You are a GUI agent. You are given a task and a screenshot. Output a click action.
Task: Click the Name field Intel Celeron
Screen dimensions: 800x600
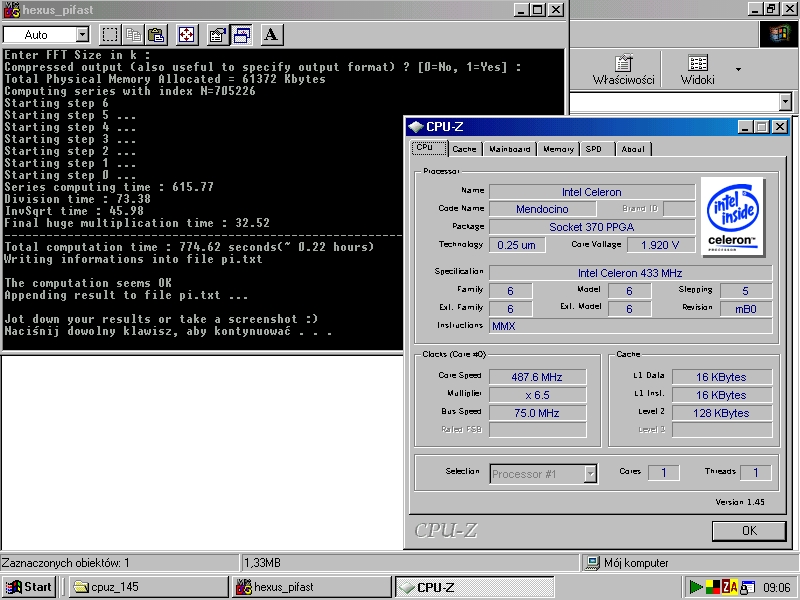592,192
